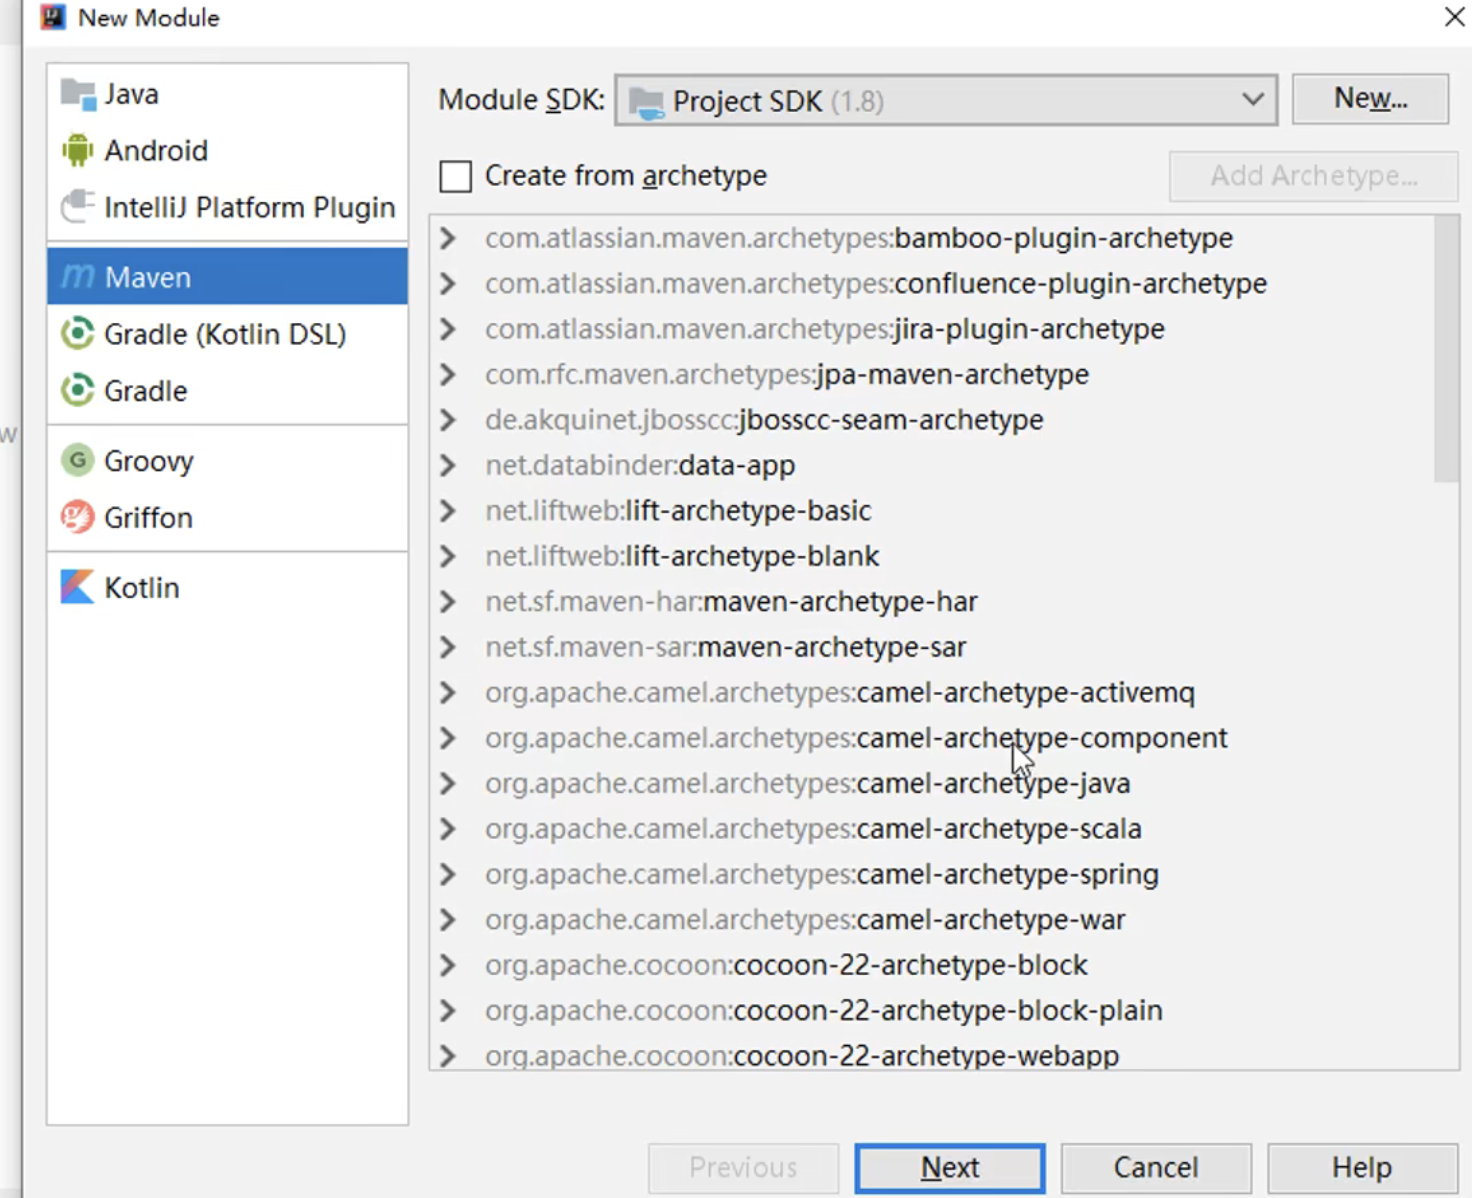This screenshot has height=1198, width=1472.
Task: Click the Gradle (Kotlin DSL) icon
Action: click(x=77, y=334)
